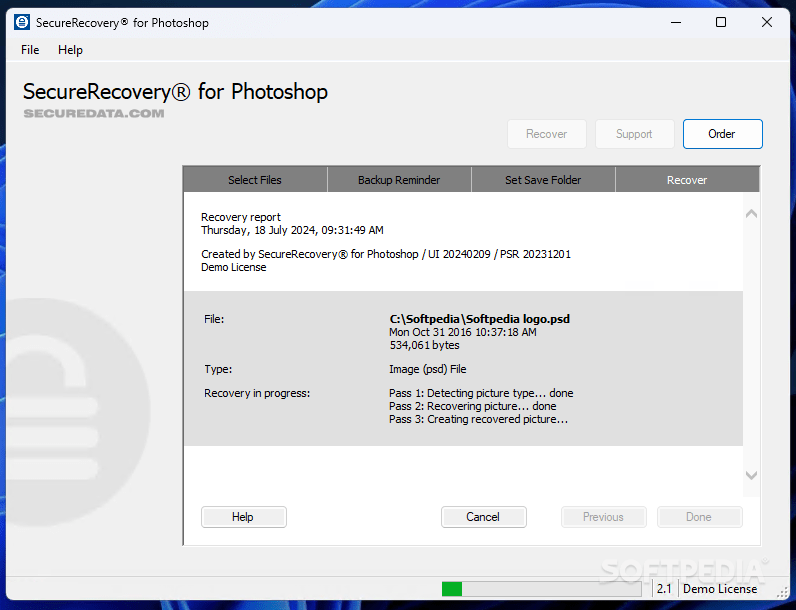Click the Order button
This screenshot has height=610, width=796.
[x=722, y=134]
